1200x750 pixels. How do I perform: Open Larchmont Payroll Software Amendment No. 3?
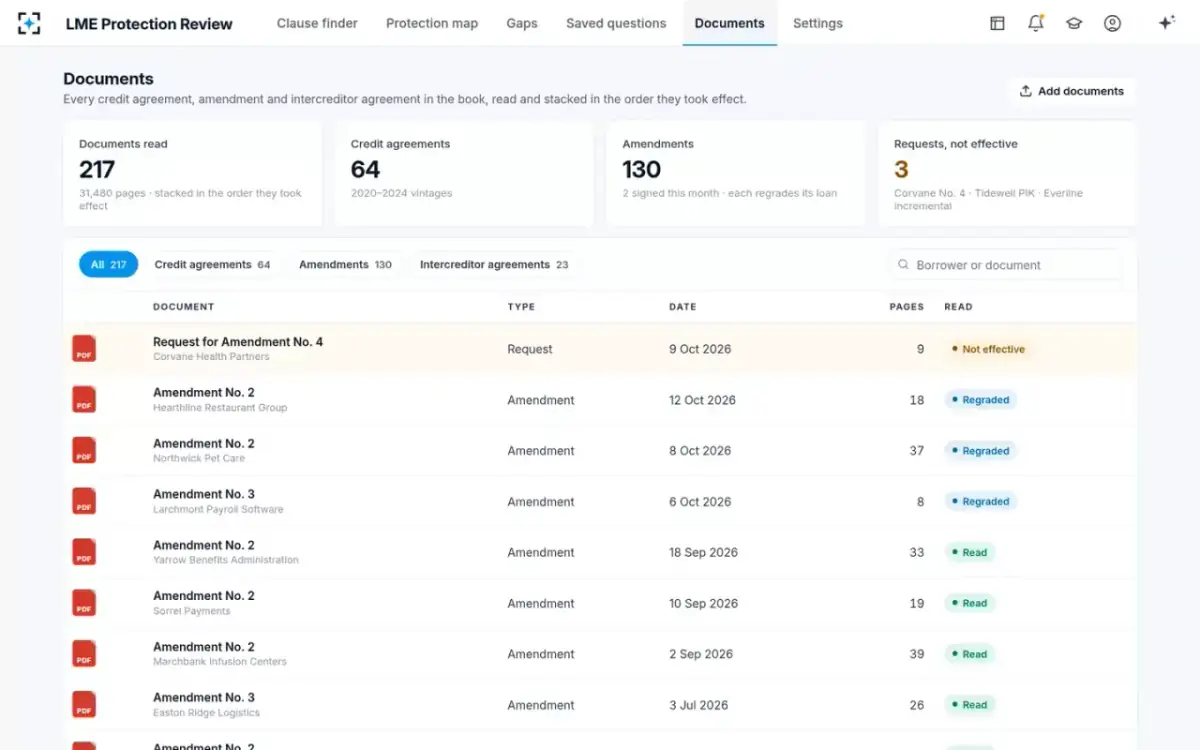click(x=204, y=494)
